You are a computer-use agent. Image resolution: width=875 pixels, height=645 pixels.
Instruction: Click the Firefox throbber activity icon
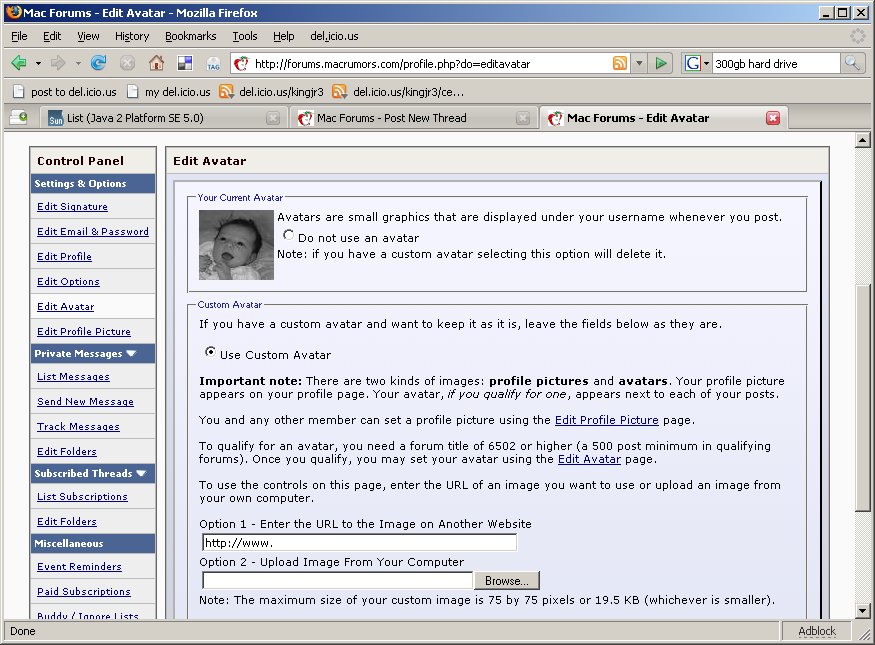click(858, 36)
